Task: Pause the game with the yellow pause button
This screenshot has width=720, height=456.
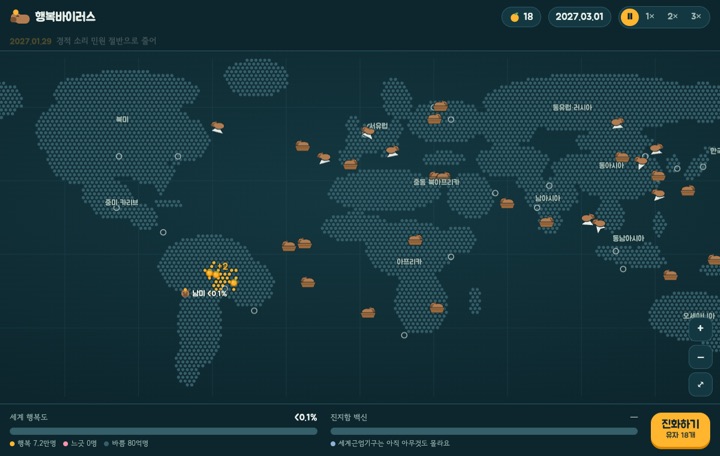Action: pos(630,17)
